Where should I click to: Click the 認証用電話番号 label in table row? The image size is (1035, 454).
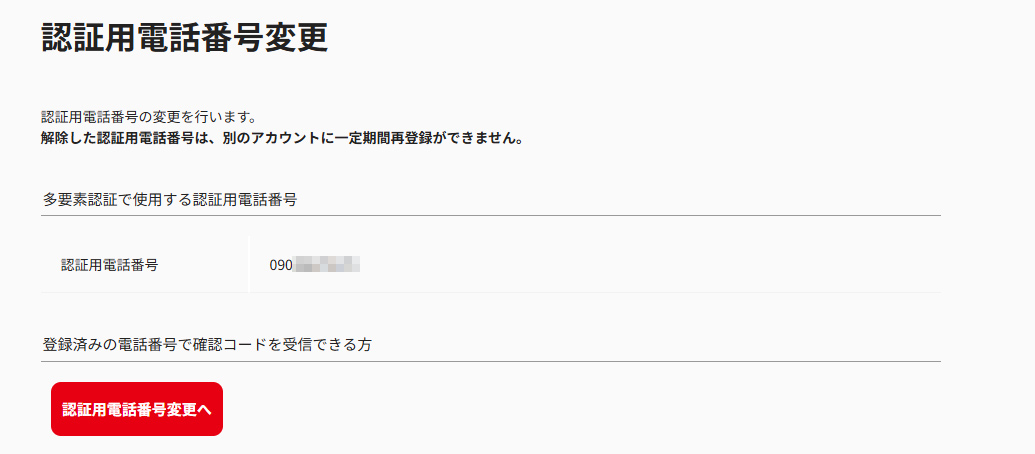[x=110, y=265]
